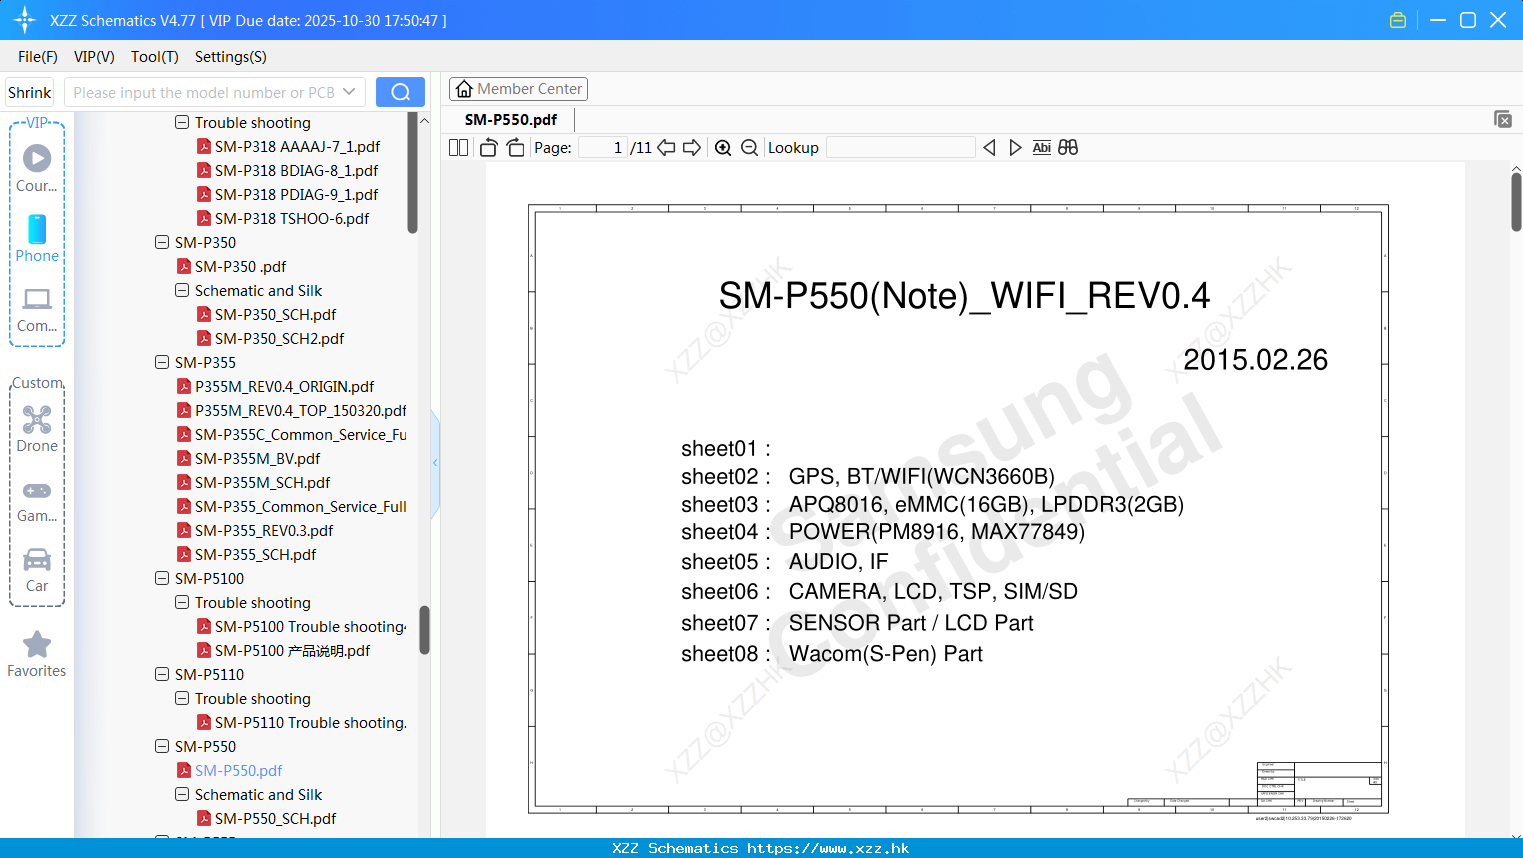
Task: Select the SM-P550.pdf tree file
Action: (238, 770)
